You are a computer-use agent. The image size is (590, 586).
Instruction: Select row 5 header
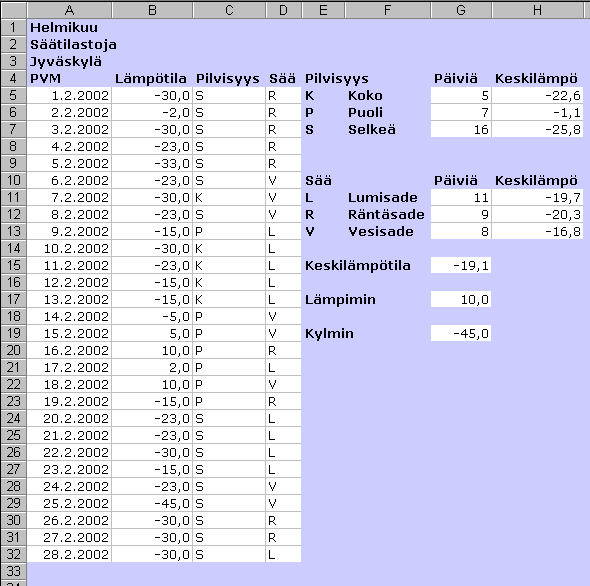14,96
